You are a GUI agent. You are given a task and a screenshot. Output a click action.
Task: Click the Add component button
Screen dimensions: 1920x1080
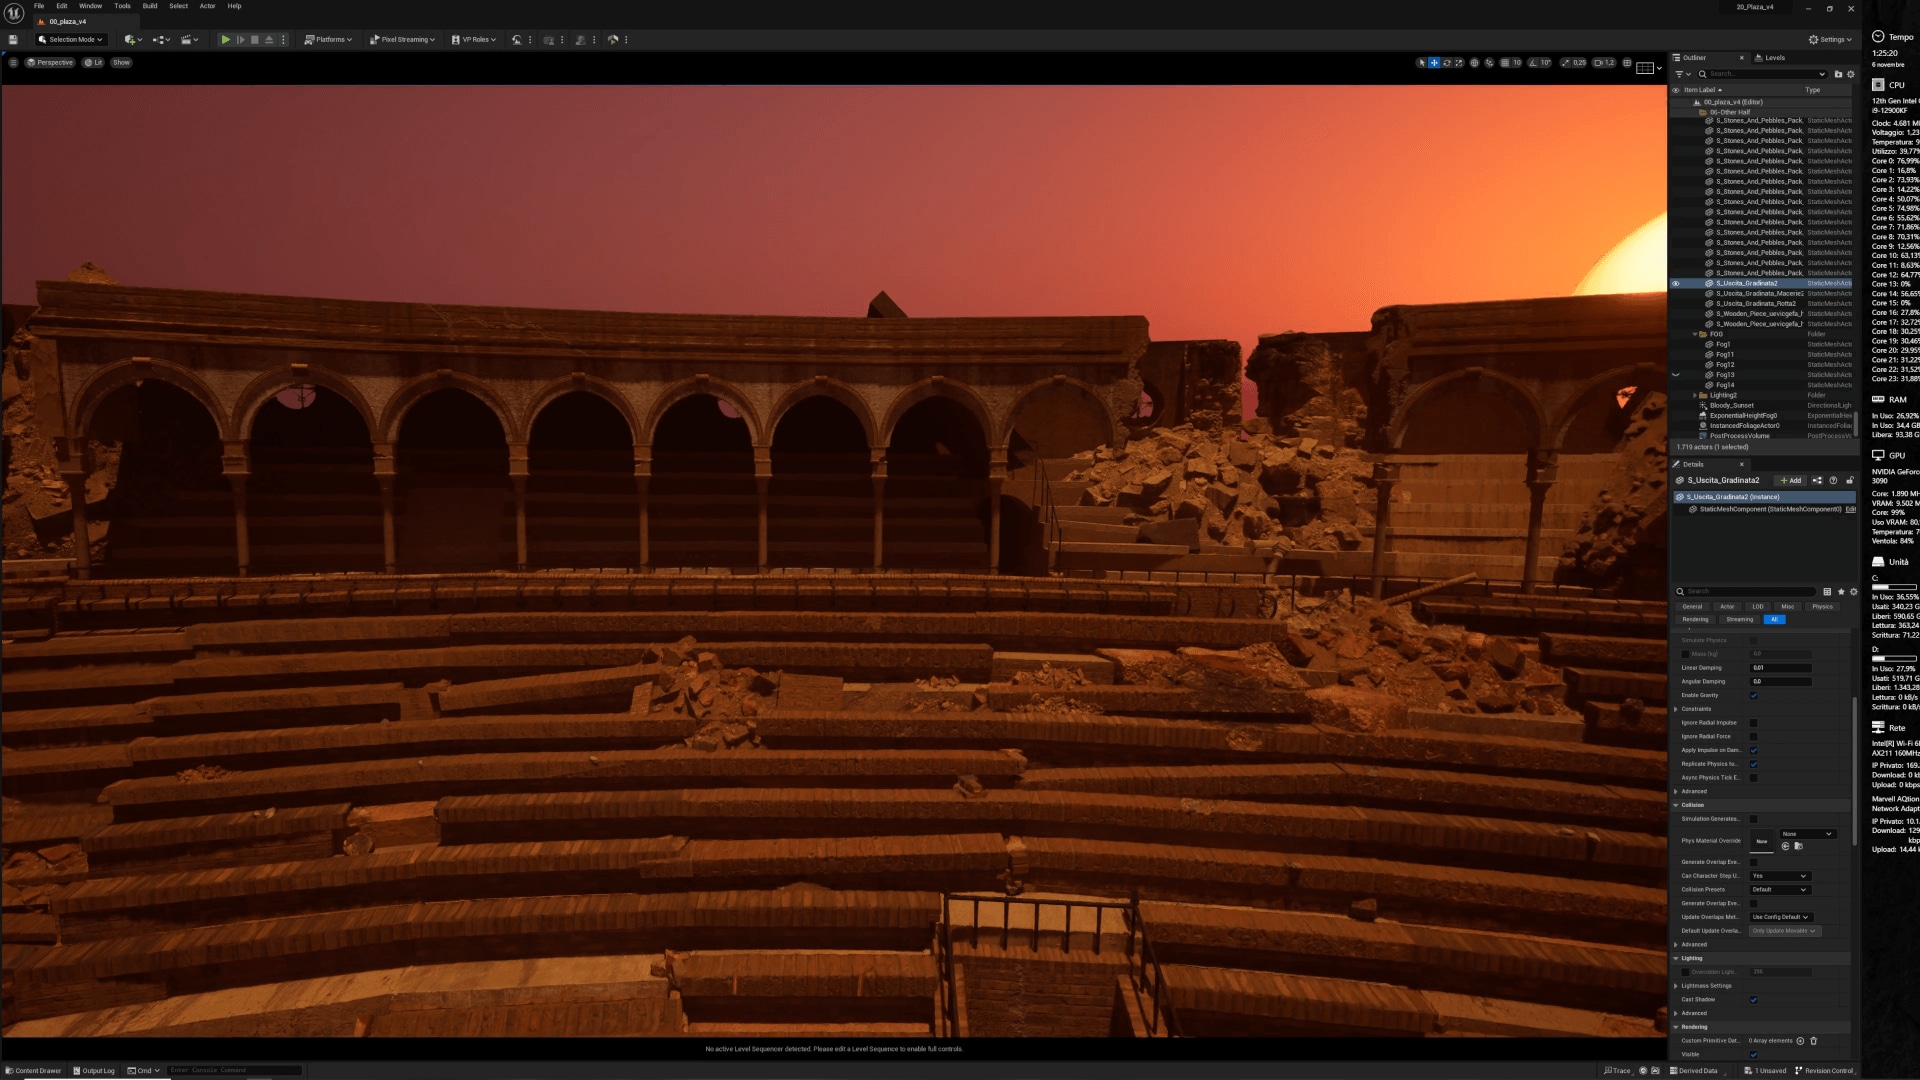[1791, 481]
